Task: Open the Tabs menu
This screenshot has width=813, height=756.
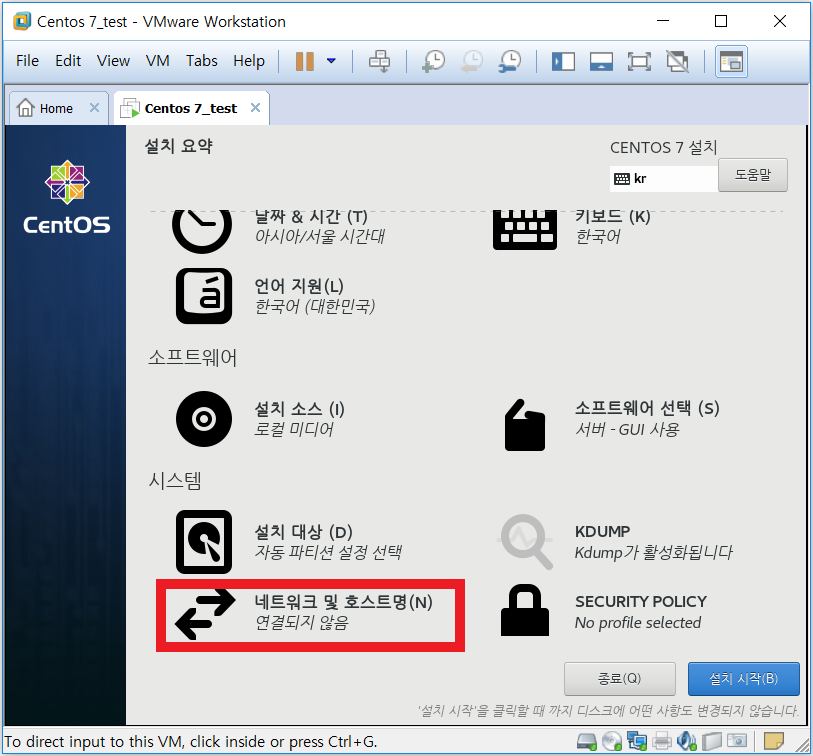Action: click(x=202, y=61)
